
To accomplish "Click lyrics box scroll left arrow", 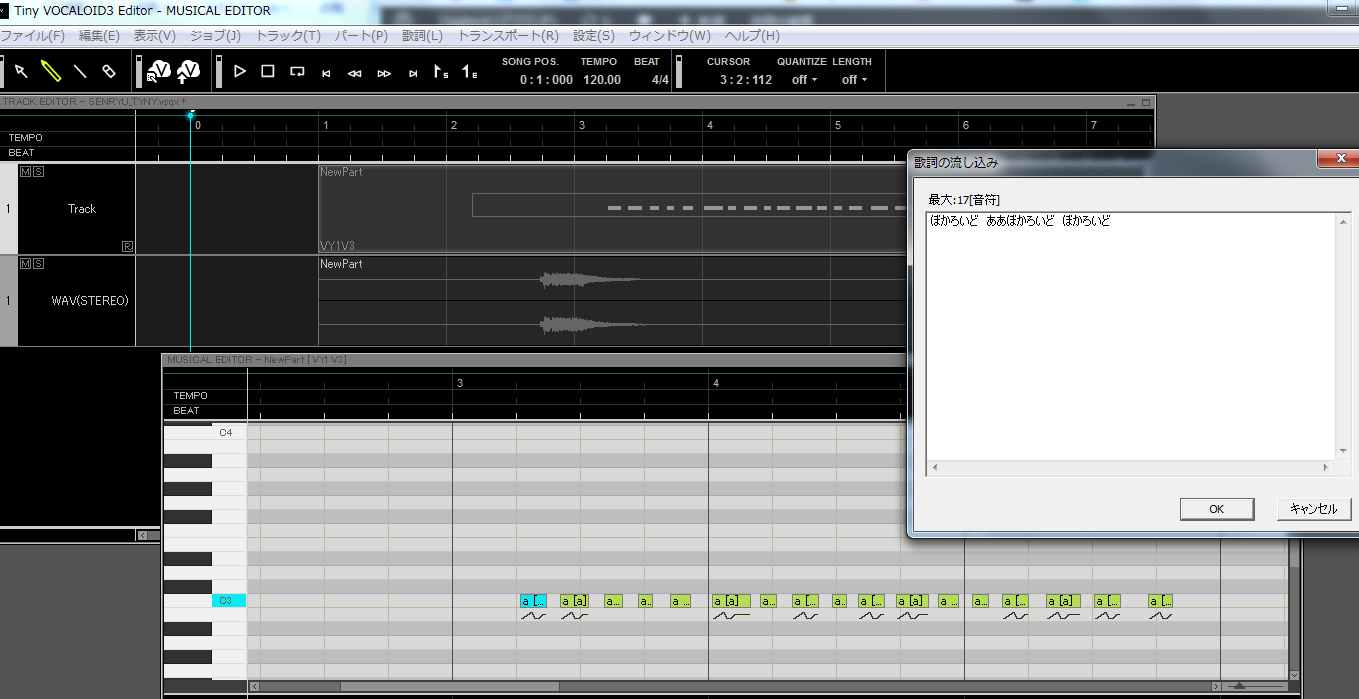I will point(933,467).
